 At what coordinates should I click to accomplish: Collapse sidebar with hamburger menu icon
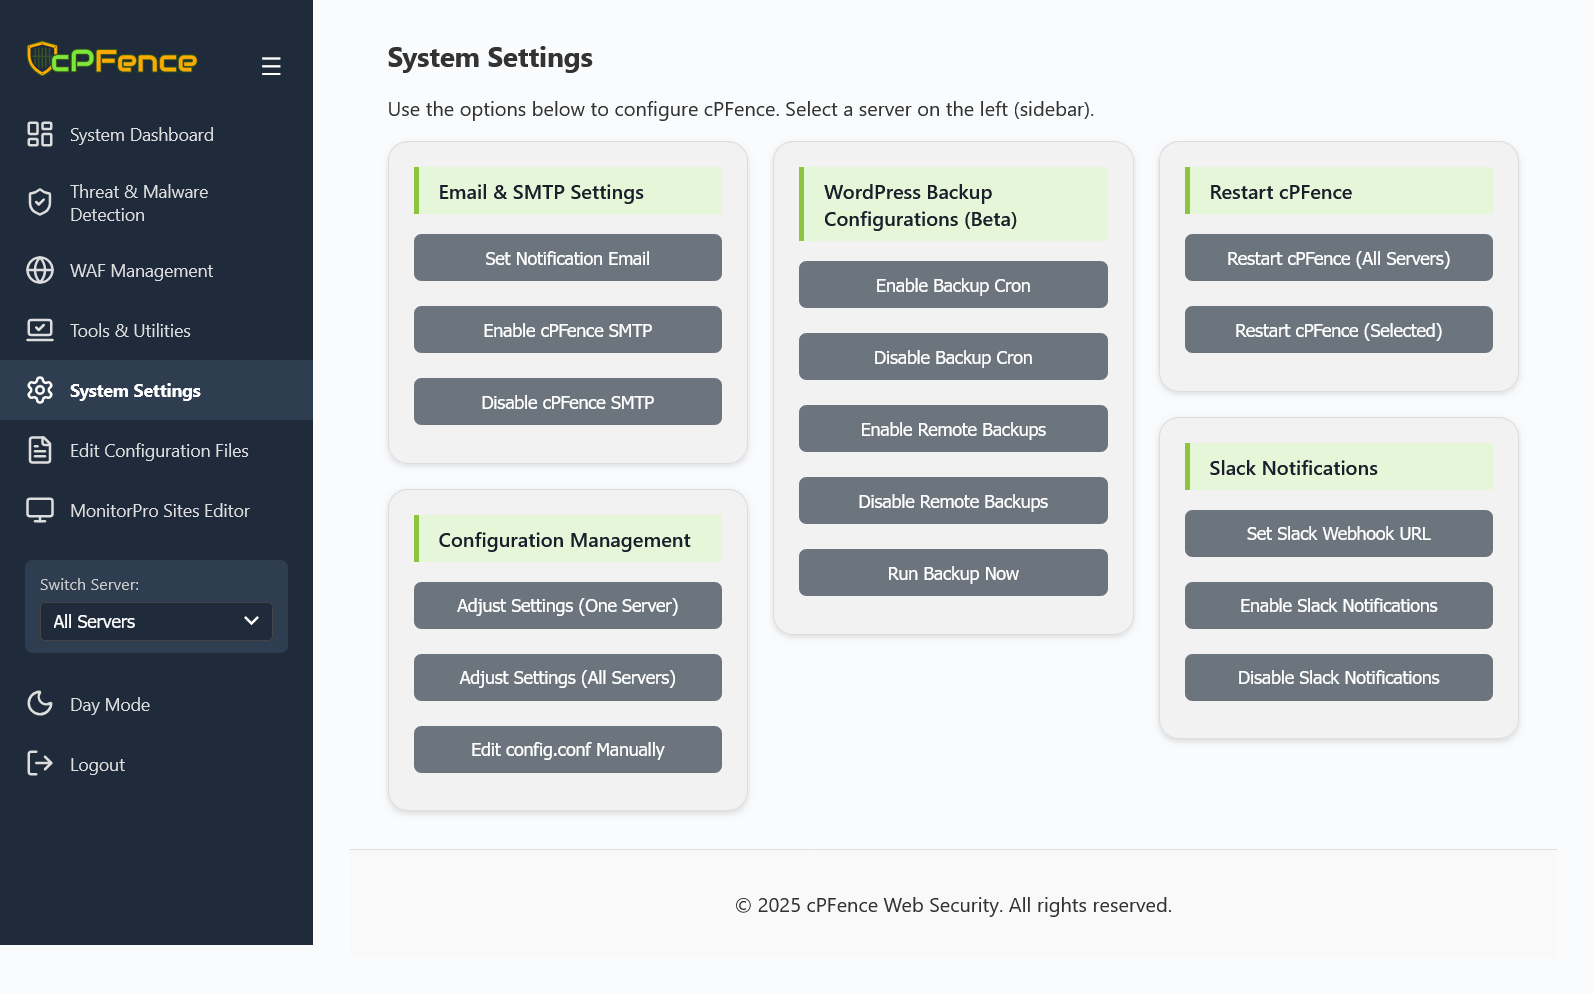point(271,66)
